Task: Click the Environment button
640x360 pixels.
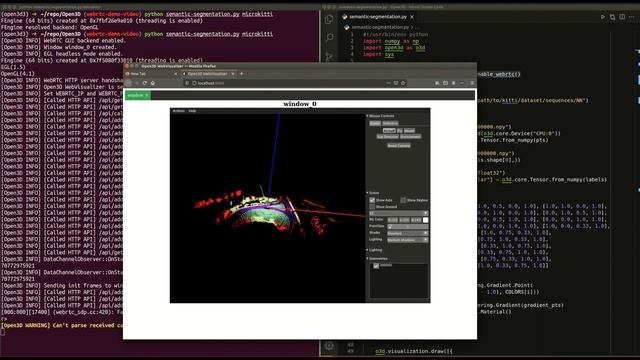Action: coord(411,137)
